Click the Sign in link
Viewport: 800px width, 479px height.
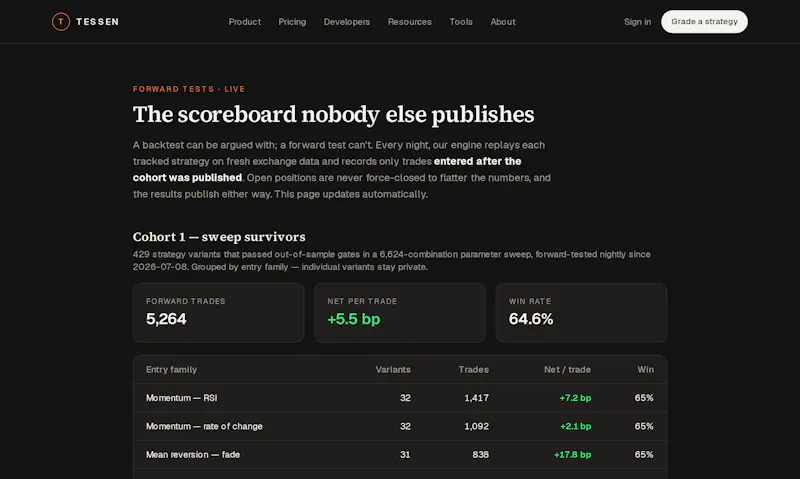point(637,22)
